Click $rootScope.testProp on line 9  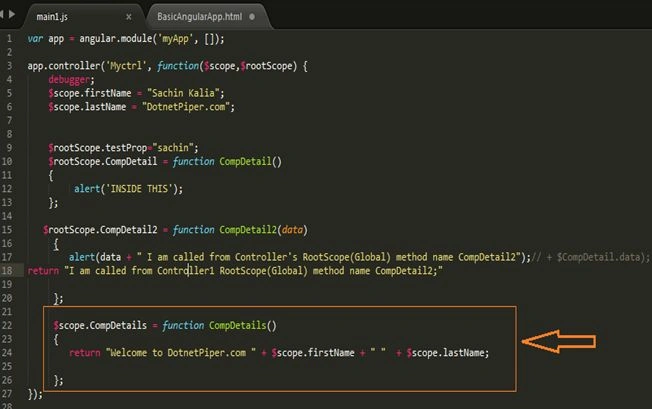[x=98, y=148]
